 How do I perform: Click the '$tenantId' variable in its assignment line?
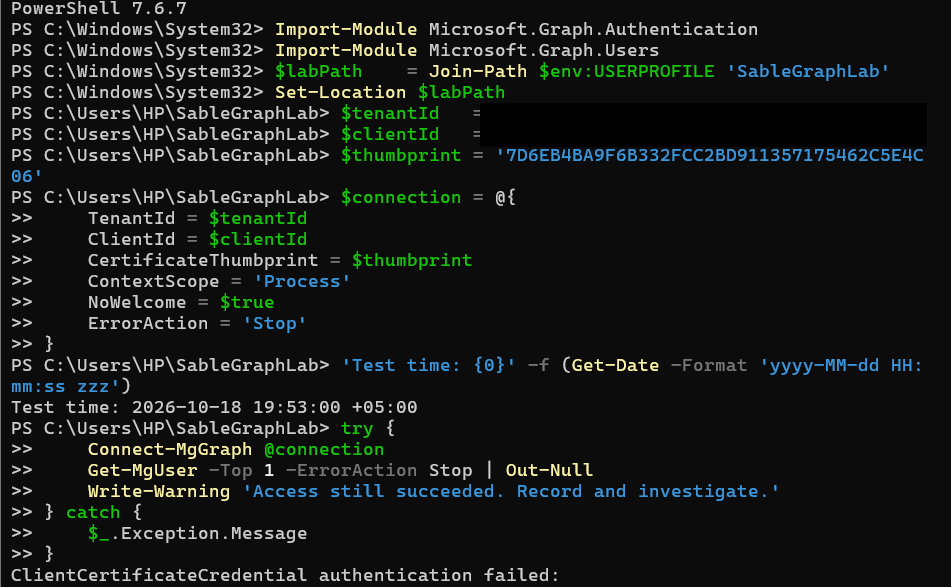[x=389, y=113]
